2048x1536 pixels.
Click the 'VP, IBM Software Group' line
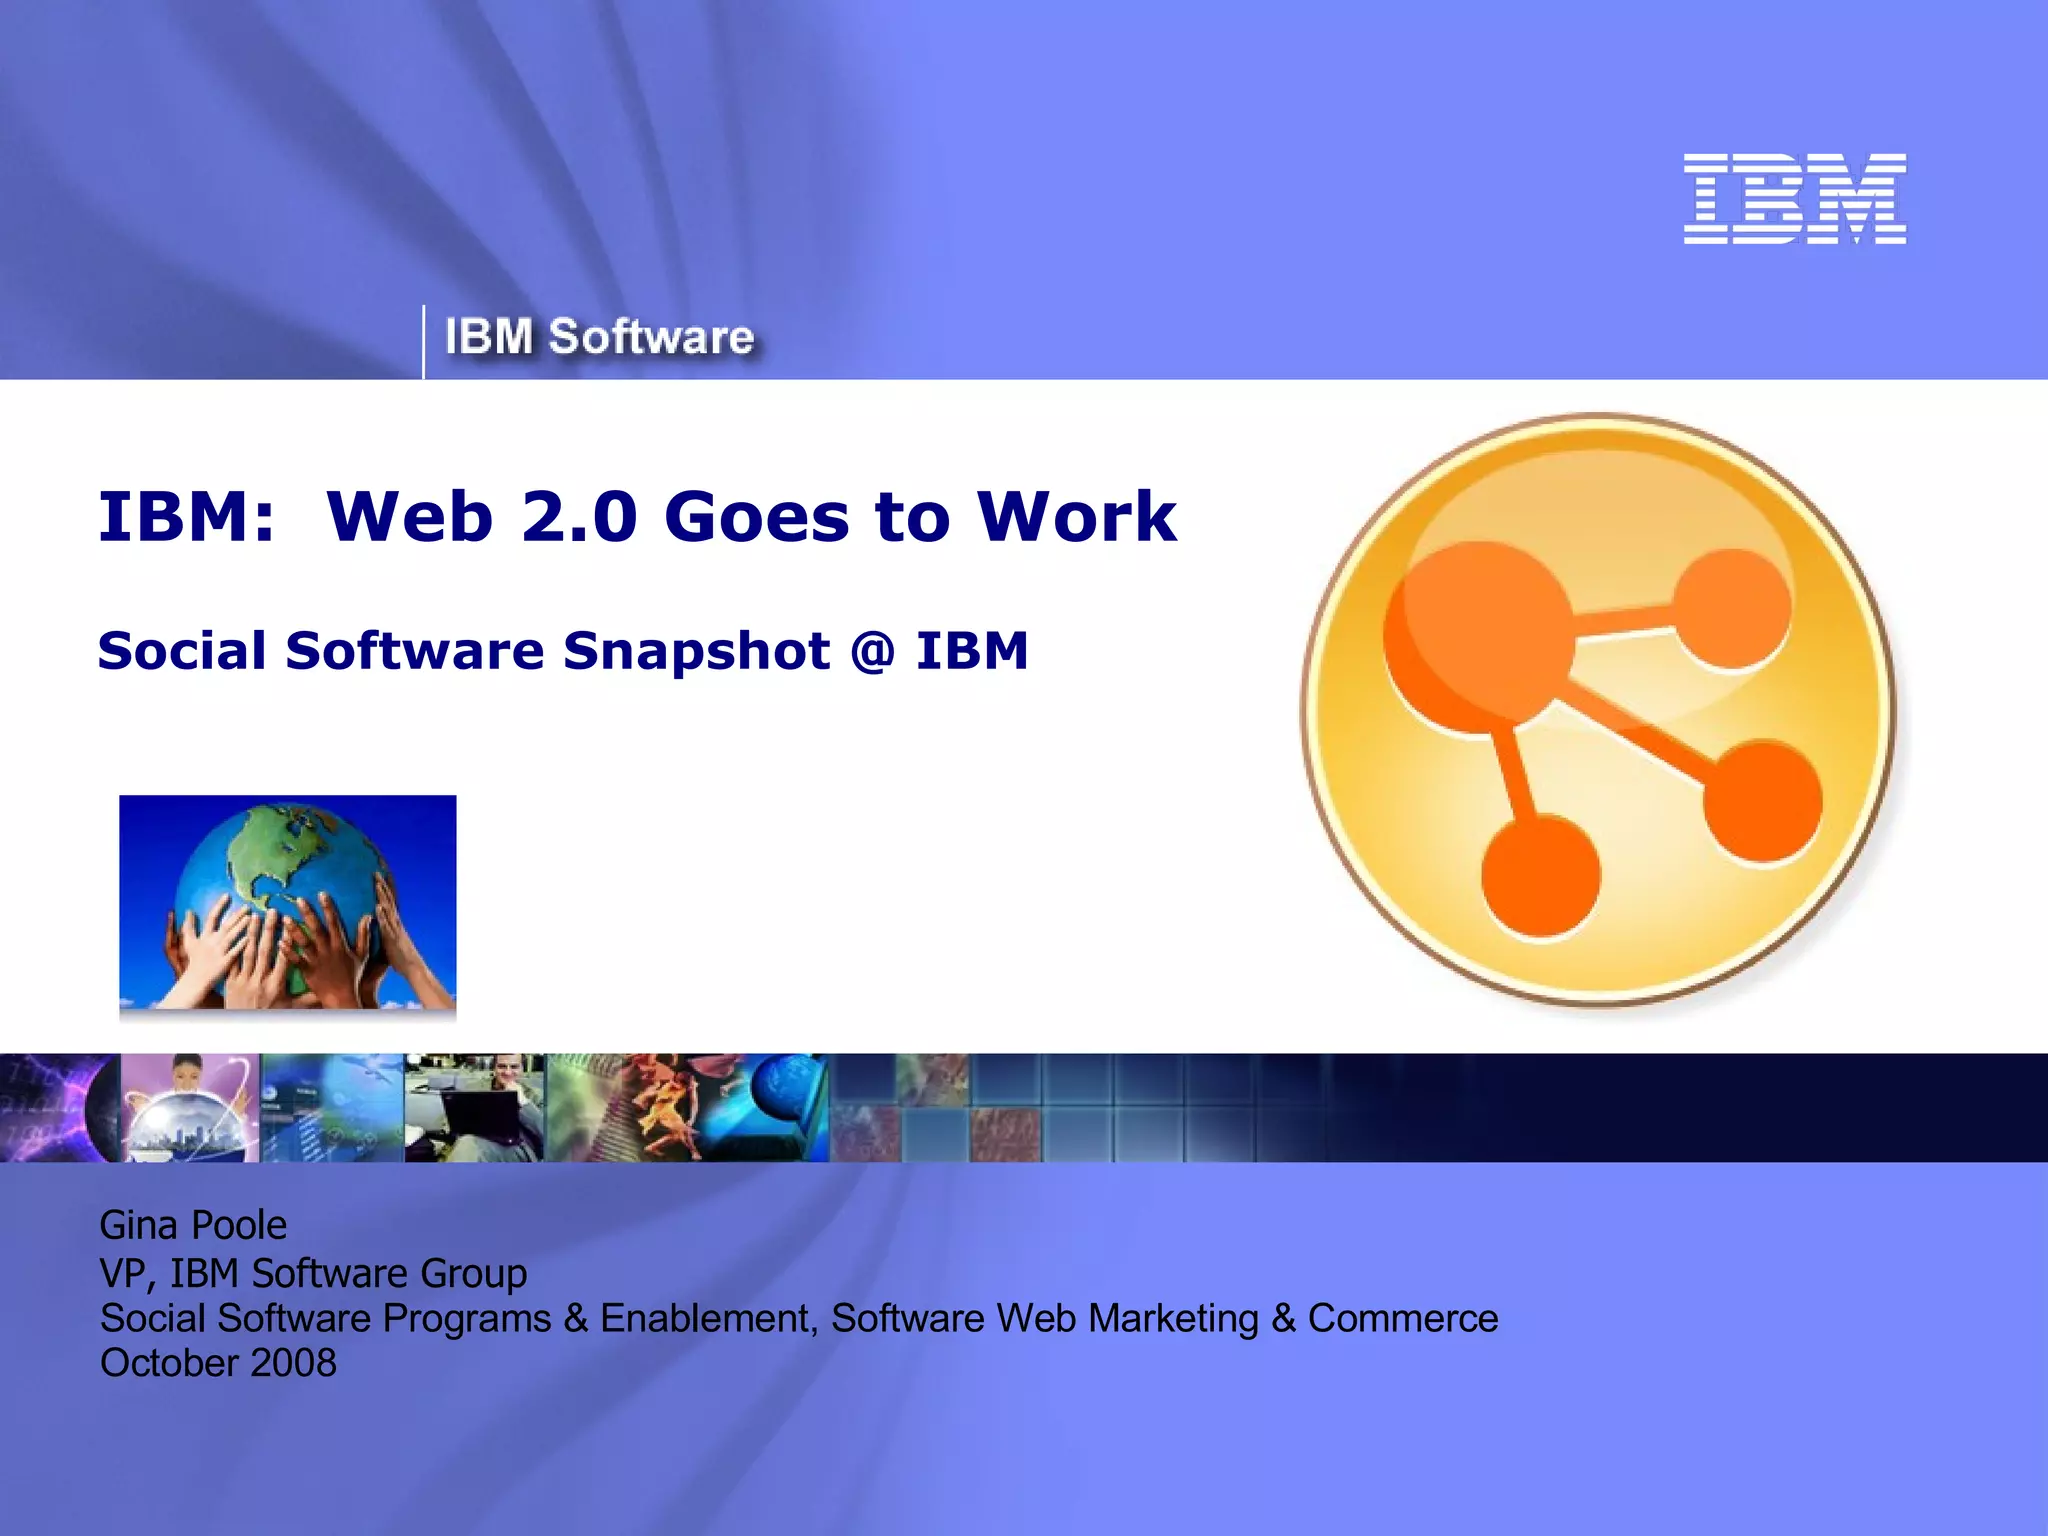pos(313,1273)
